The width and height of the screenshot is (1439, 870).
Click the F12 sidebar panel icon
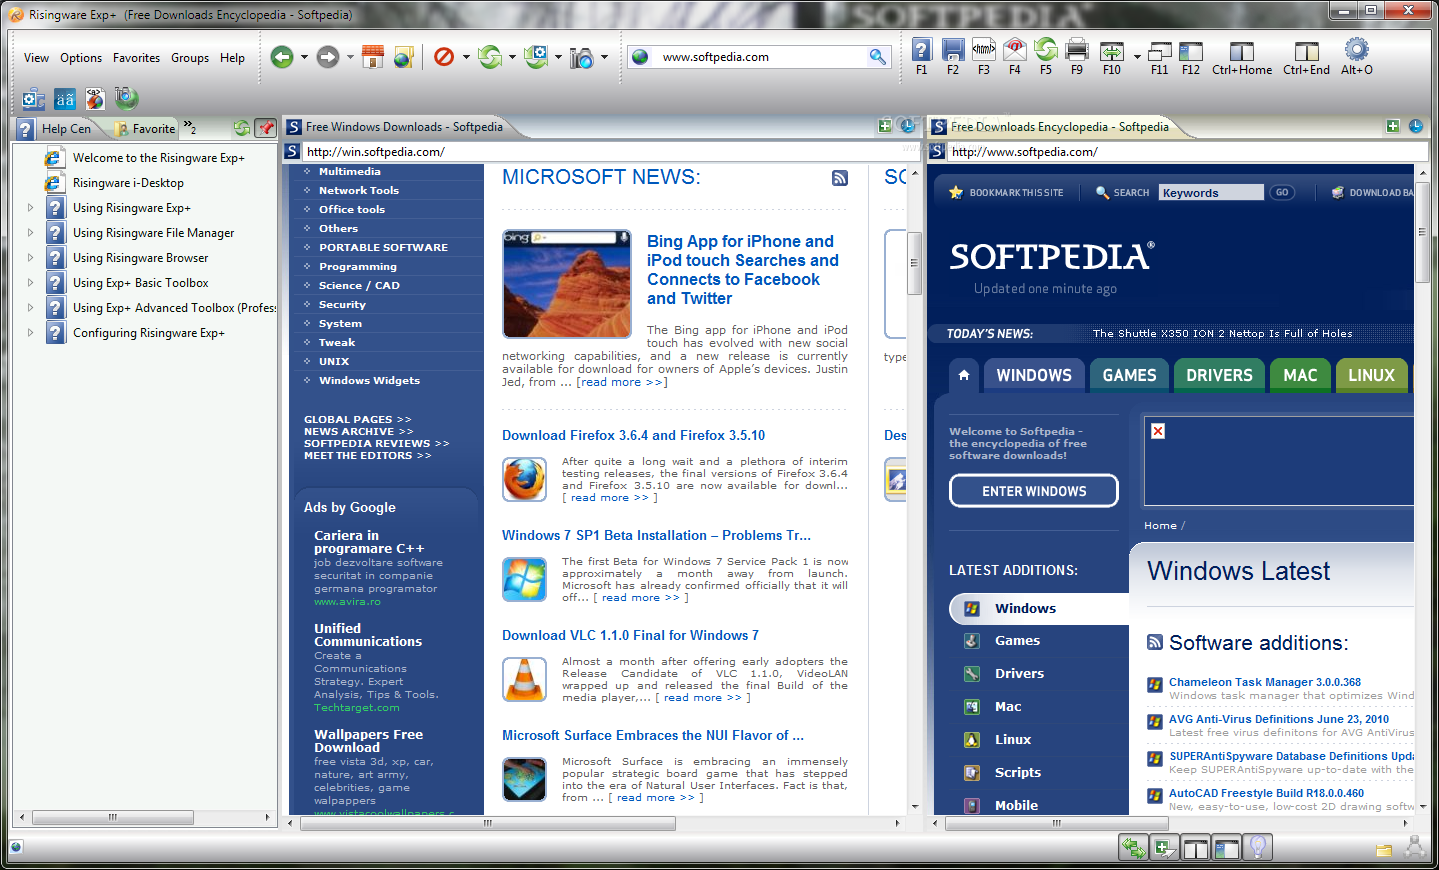point(1191,50)
